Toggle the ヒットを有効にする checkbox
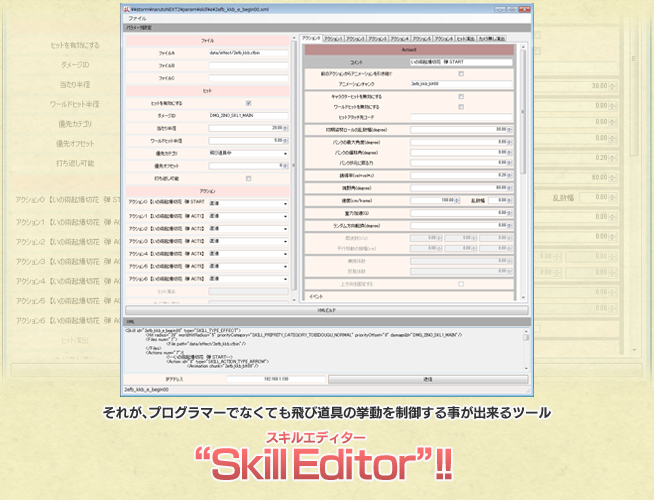The image size is (654, 500). pyautogui.click(x=249, y=103)
